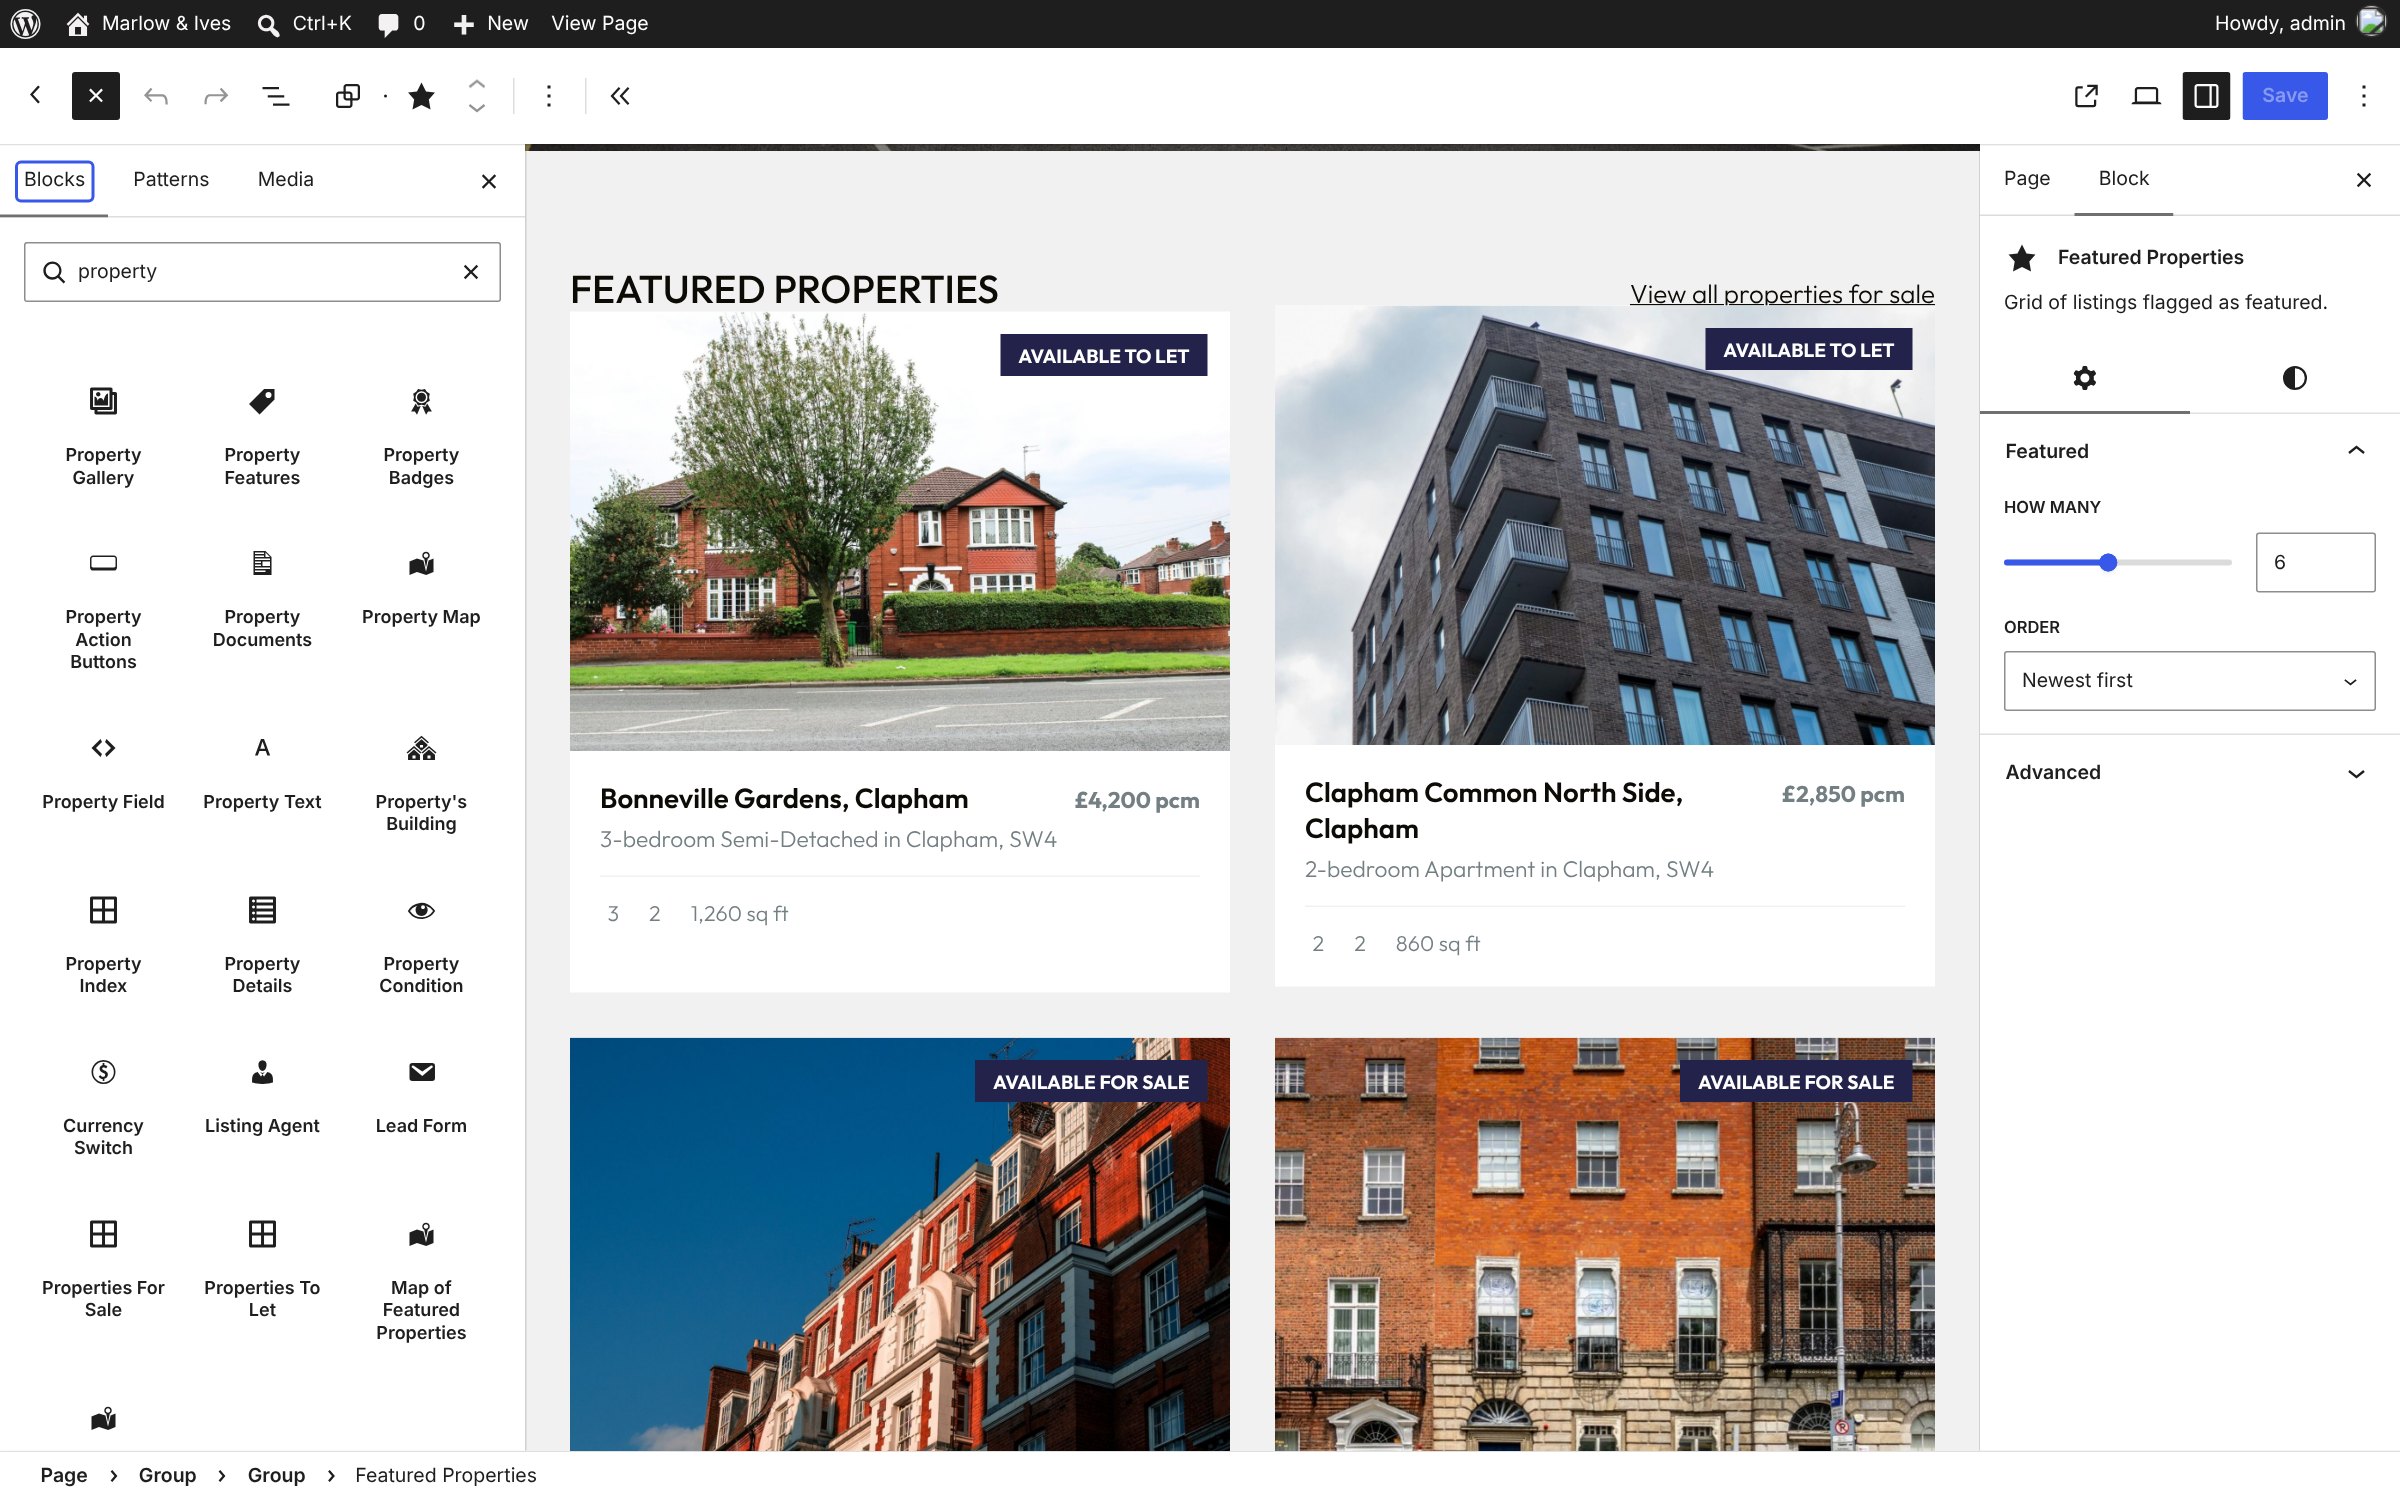This screenshot has height=1500, width=2400.
Task: Open the Document Overview list
Action: click(275, 96)
